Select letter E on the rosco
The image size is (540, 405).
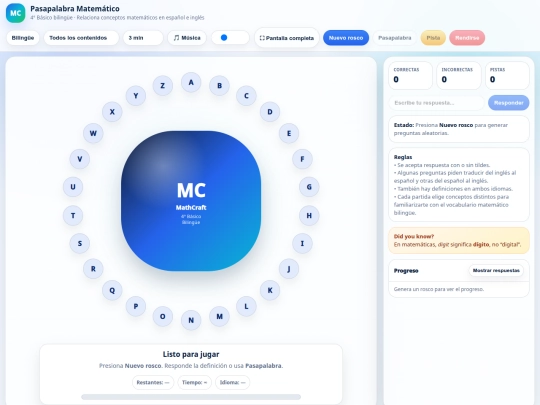pos(289,133)
